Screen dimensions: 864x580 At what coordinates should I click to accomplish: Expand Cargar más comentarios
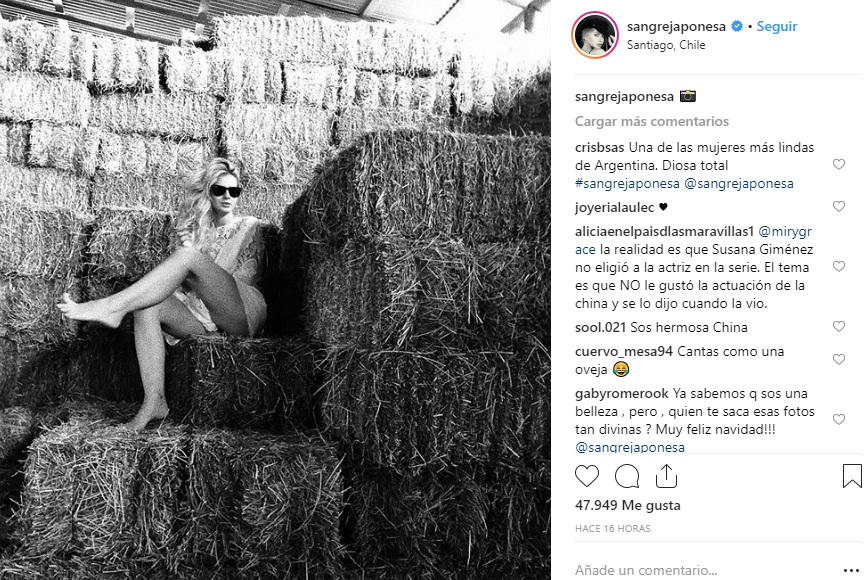coord(652,121)
